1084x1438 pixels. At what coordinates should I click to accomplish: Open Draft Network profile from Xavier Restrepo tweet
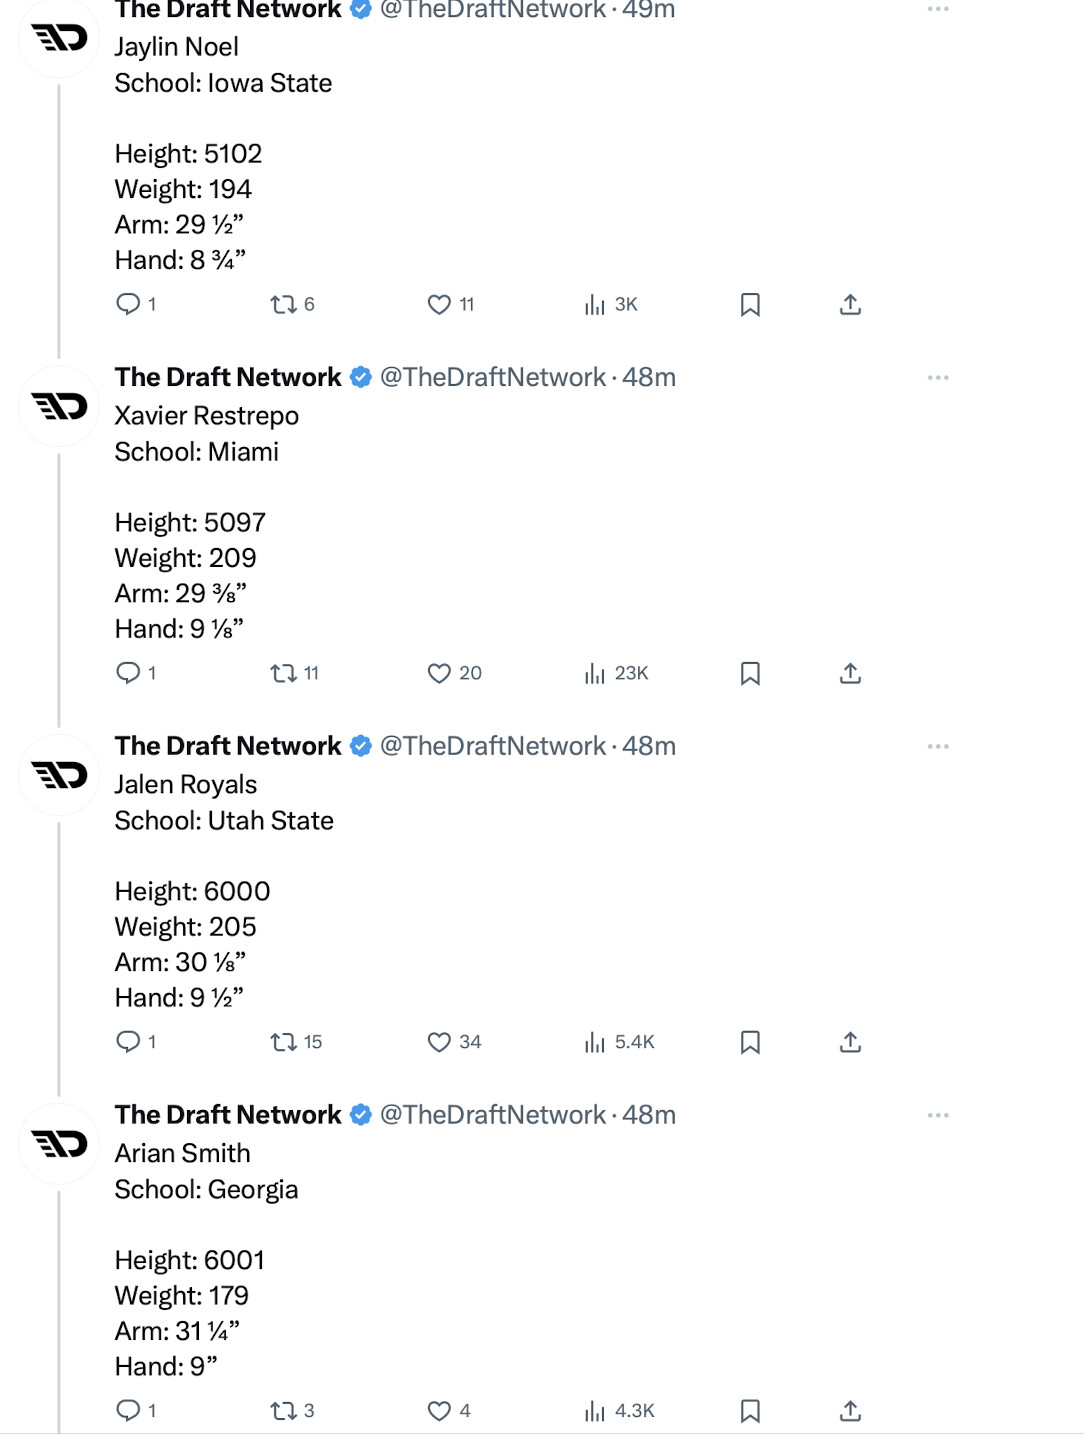pos(228,377)
